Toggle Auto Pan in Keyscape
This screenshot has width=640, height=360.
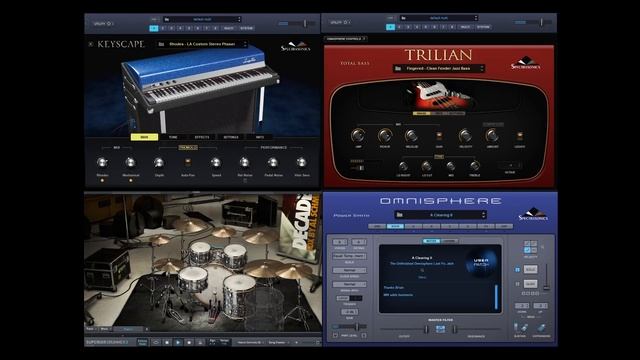188,162
